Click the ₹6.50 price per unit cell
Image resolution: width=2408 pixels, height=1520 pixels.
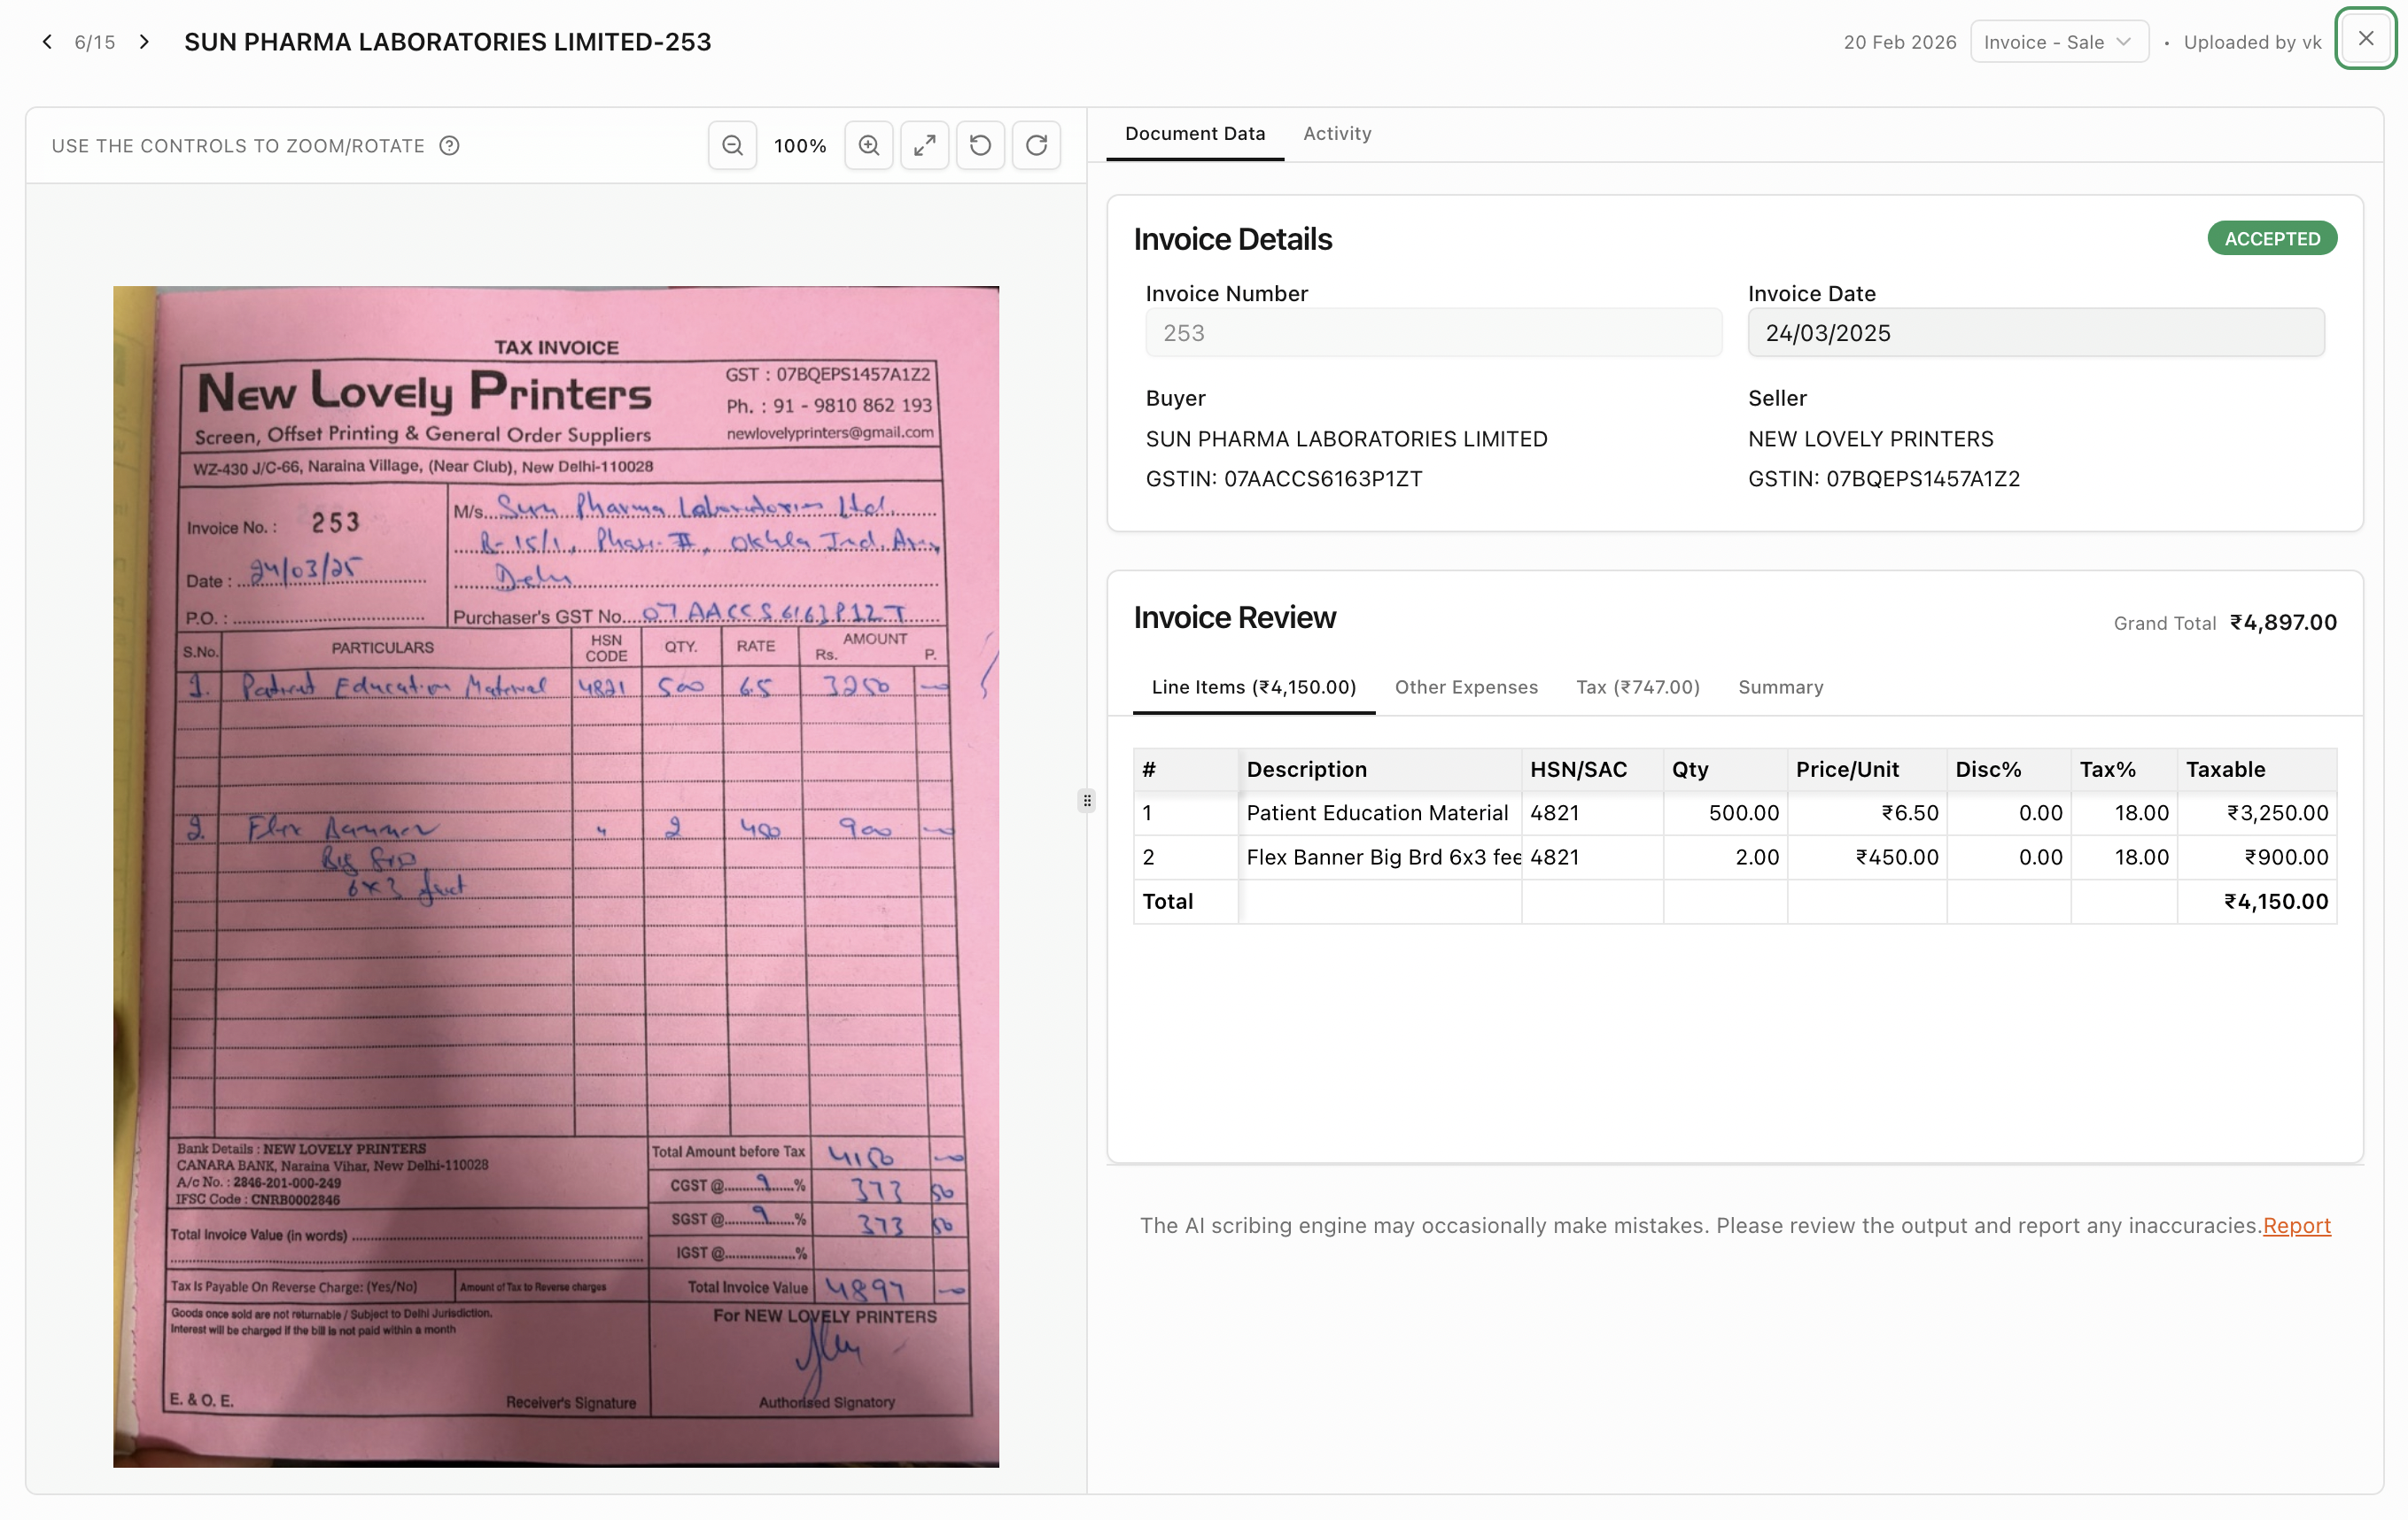click(1866, 813)
